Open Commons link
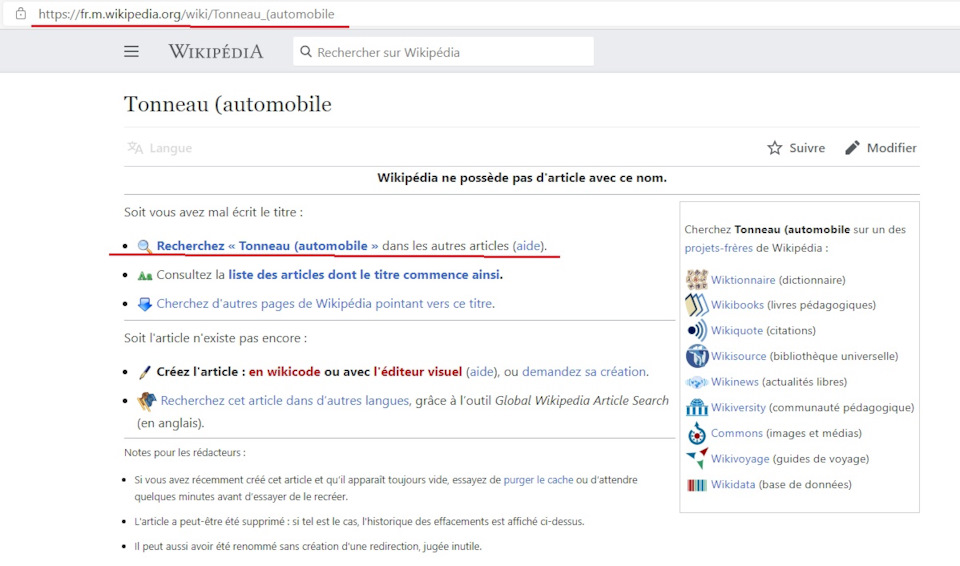The width and height of the screenshot is (960, 566). pyautogui.click(x=737, y=433)
